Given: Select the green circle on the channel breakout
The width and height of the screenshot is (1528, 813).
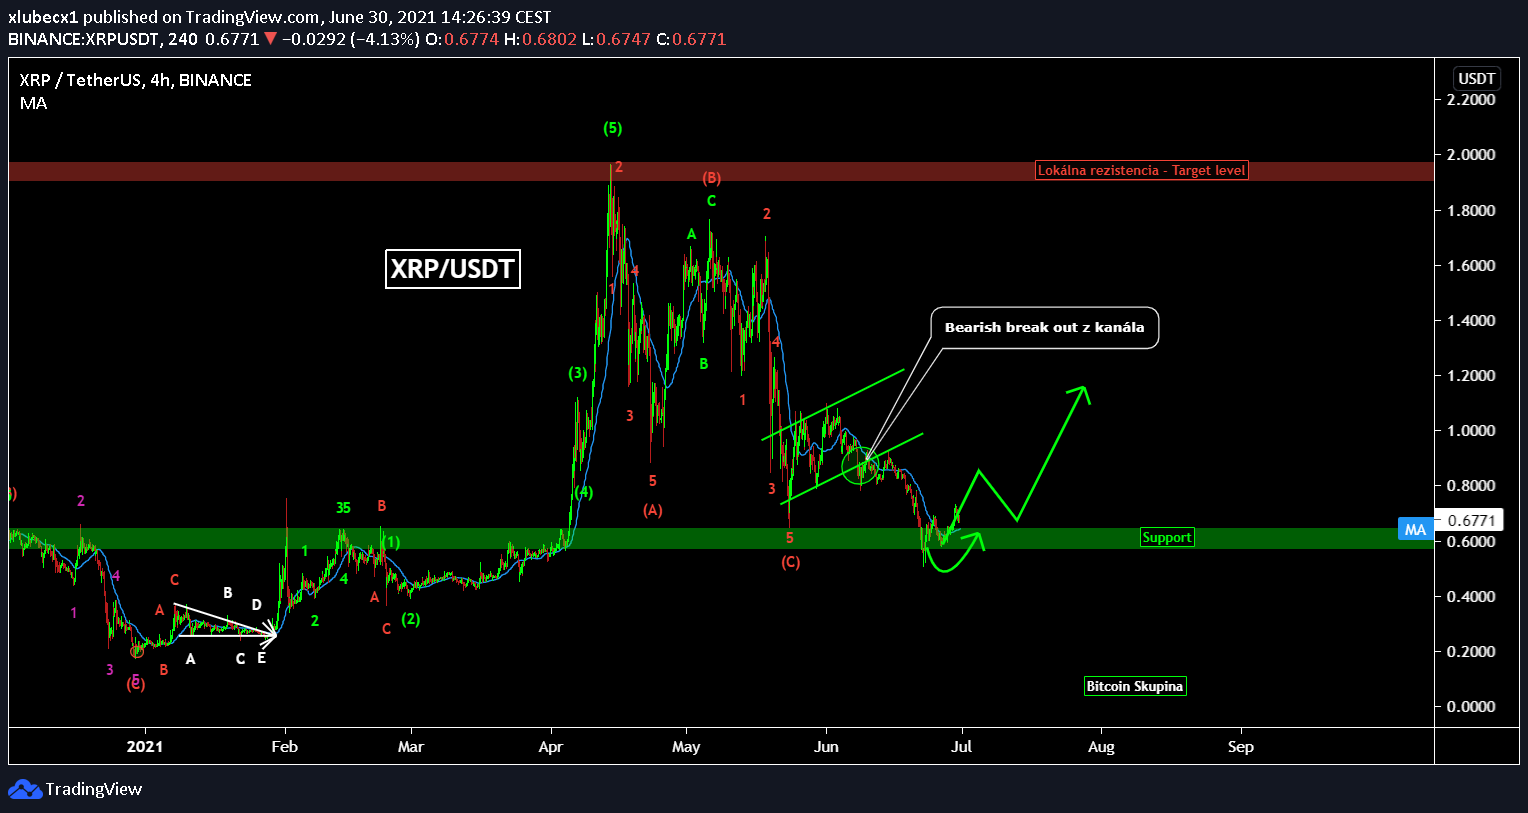Looking at the screenshot, I should pos(859,466).
